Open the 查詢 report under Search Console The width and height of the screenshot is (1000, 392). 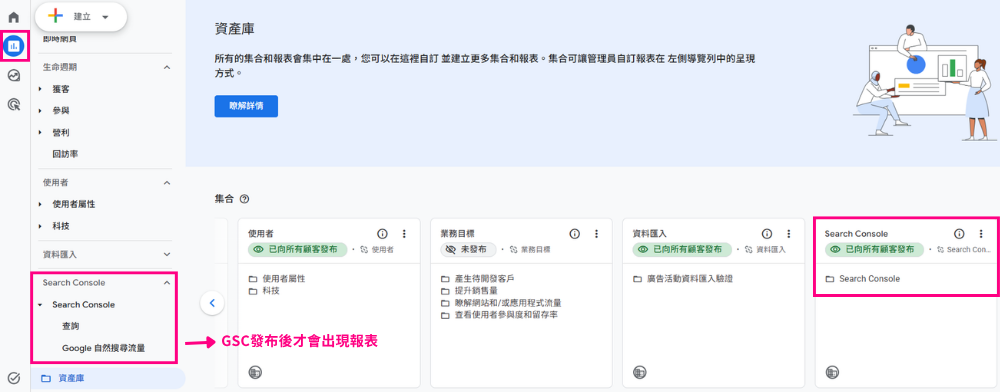71,326
